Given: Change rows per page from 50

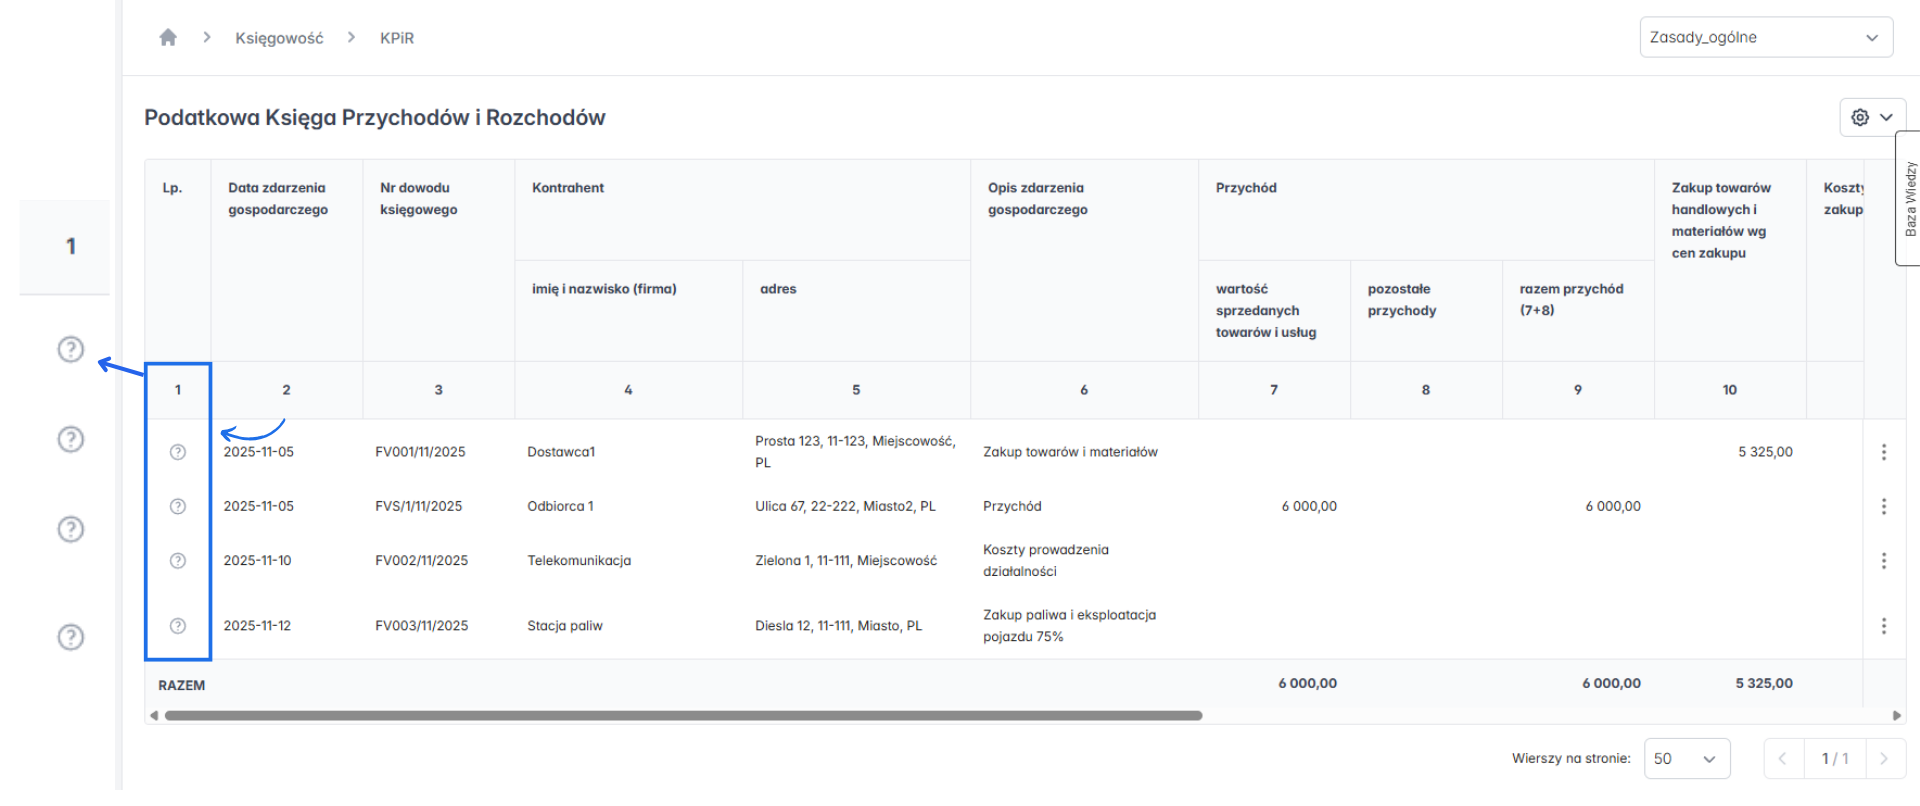Looking at the screenshot, I should (x=1688, y=759).
